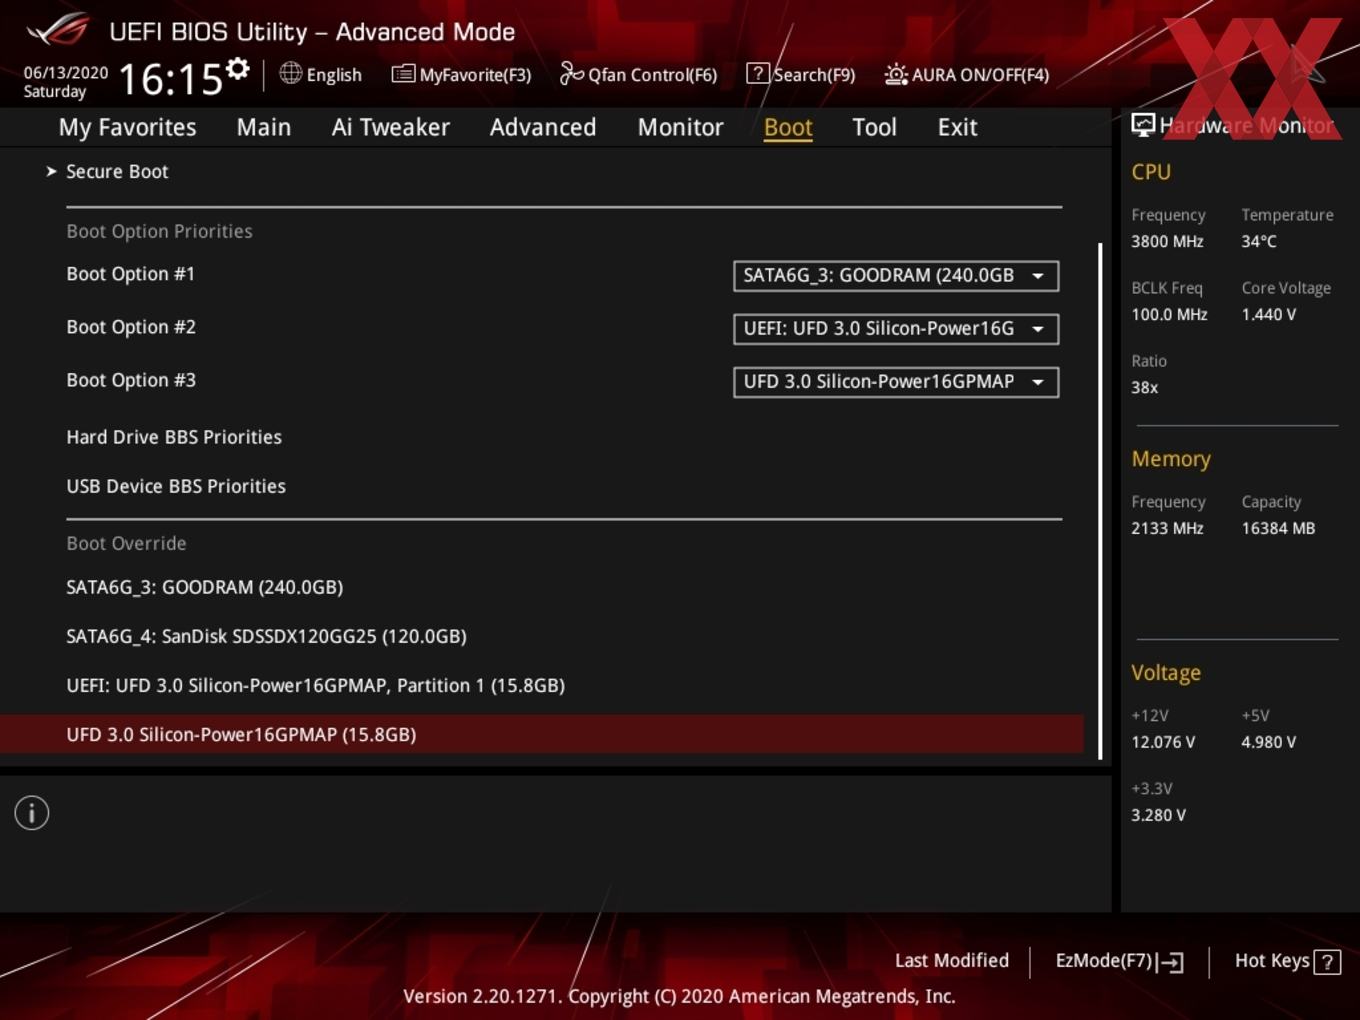This screenshot has height=1020, width=1360.
Task: Switch to Main tab
Action: pos(264,128)
